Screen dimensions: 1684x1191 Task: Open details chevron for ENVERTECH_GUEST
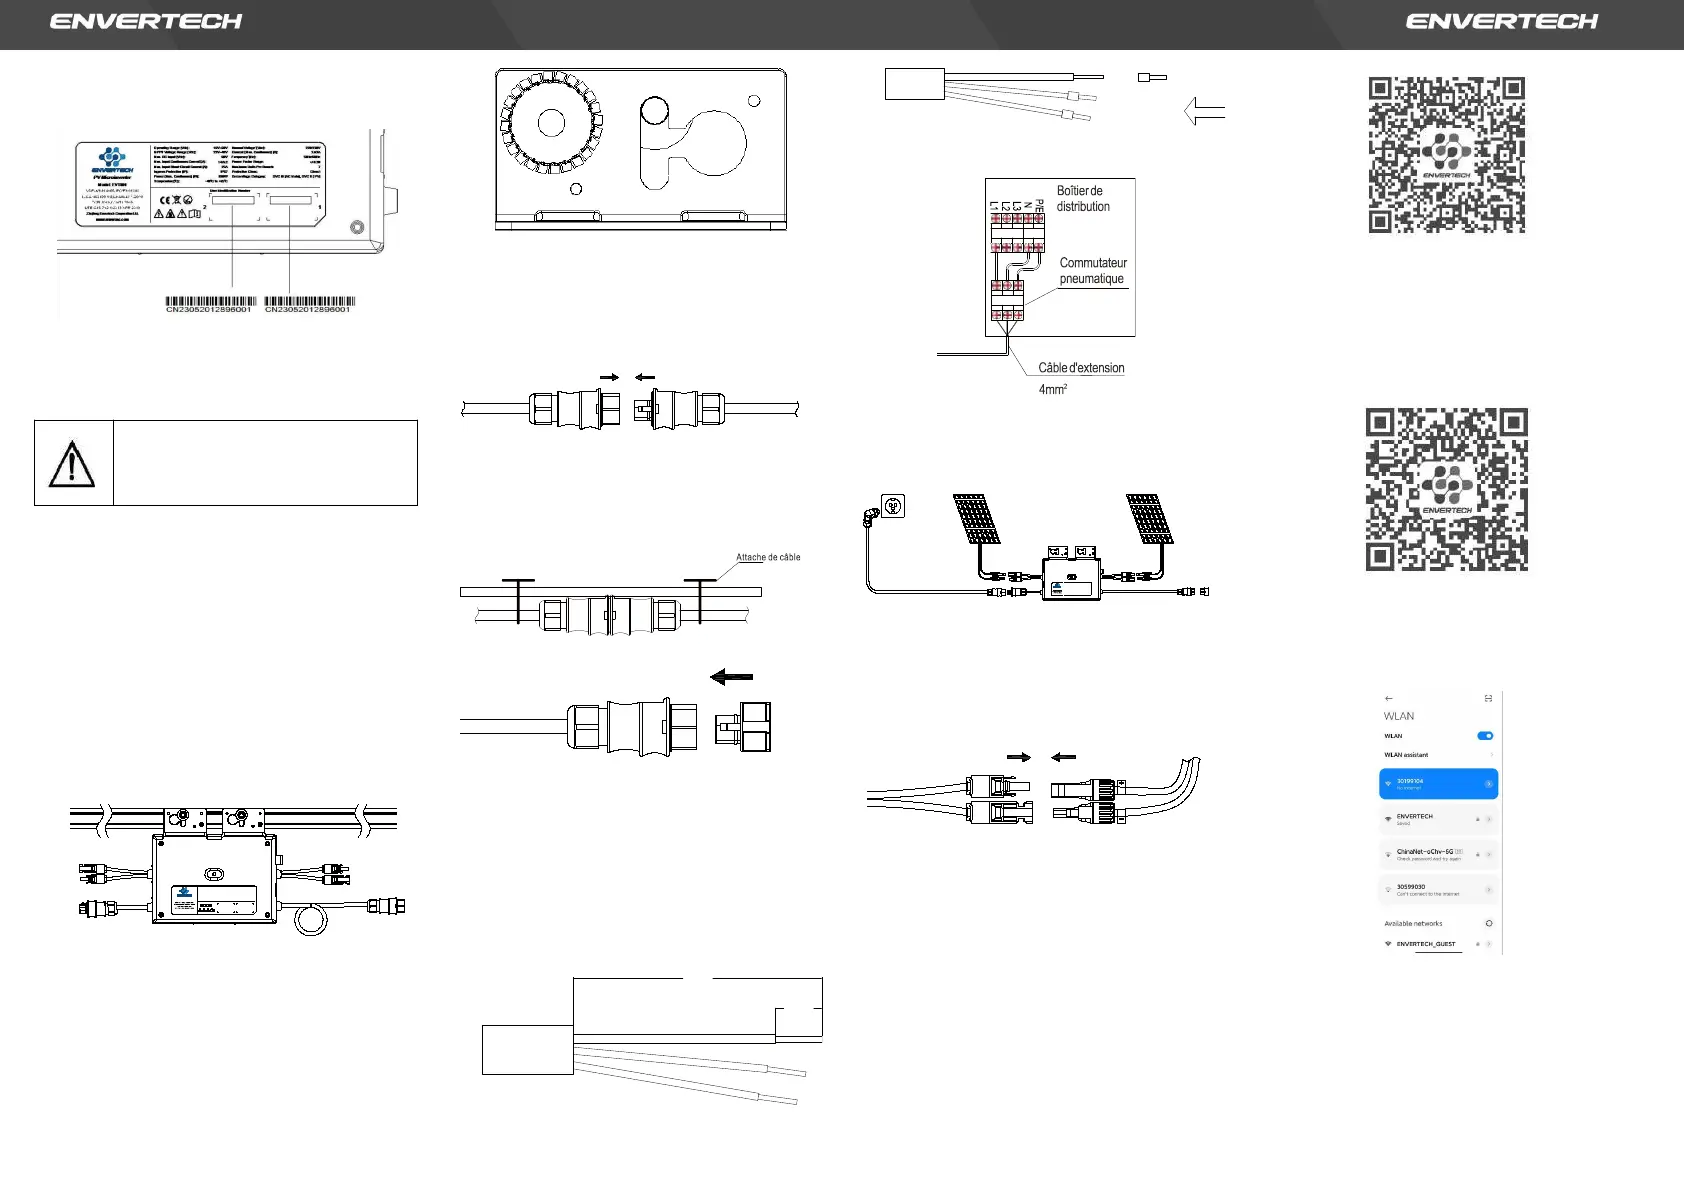click(1489, 944)
